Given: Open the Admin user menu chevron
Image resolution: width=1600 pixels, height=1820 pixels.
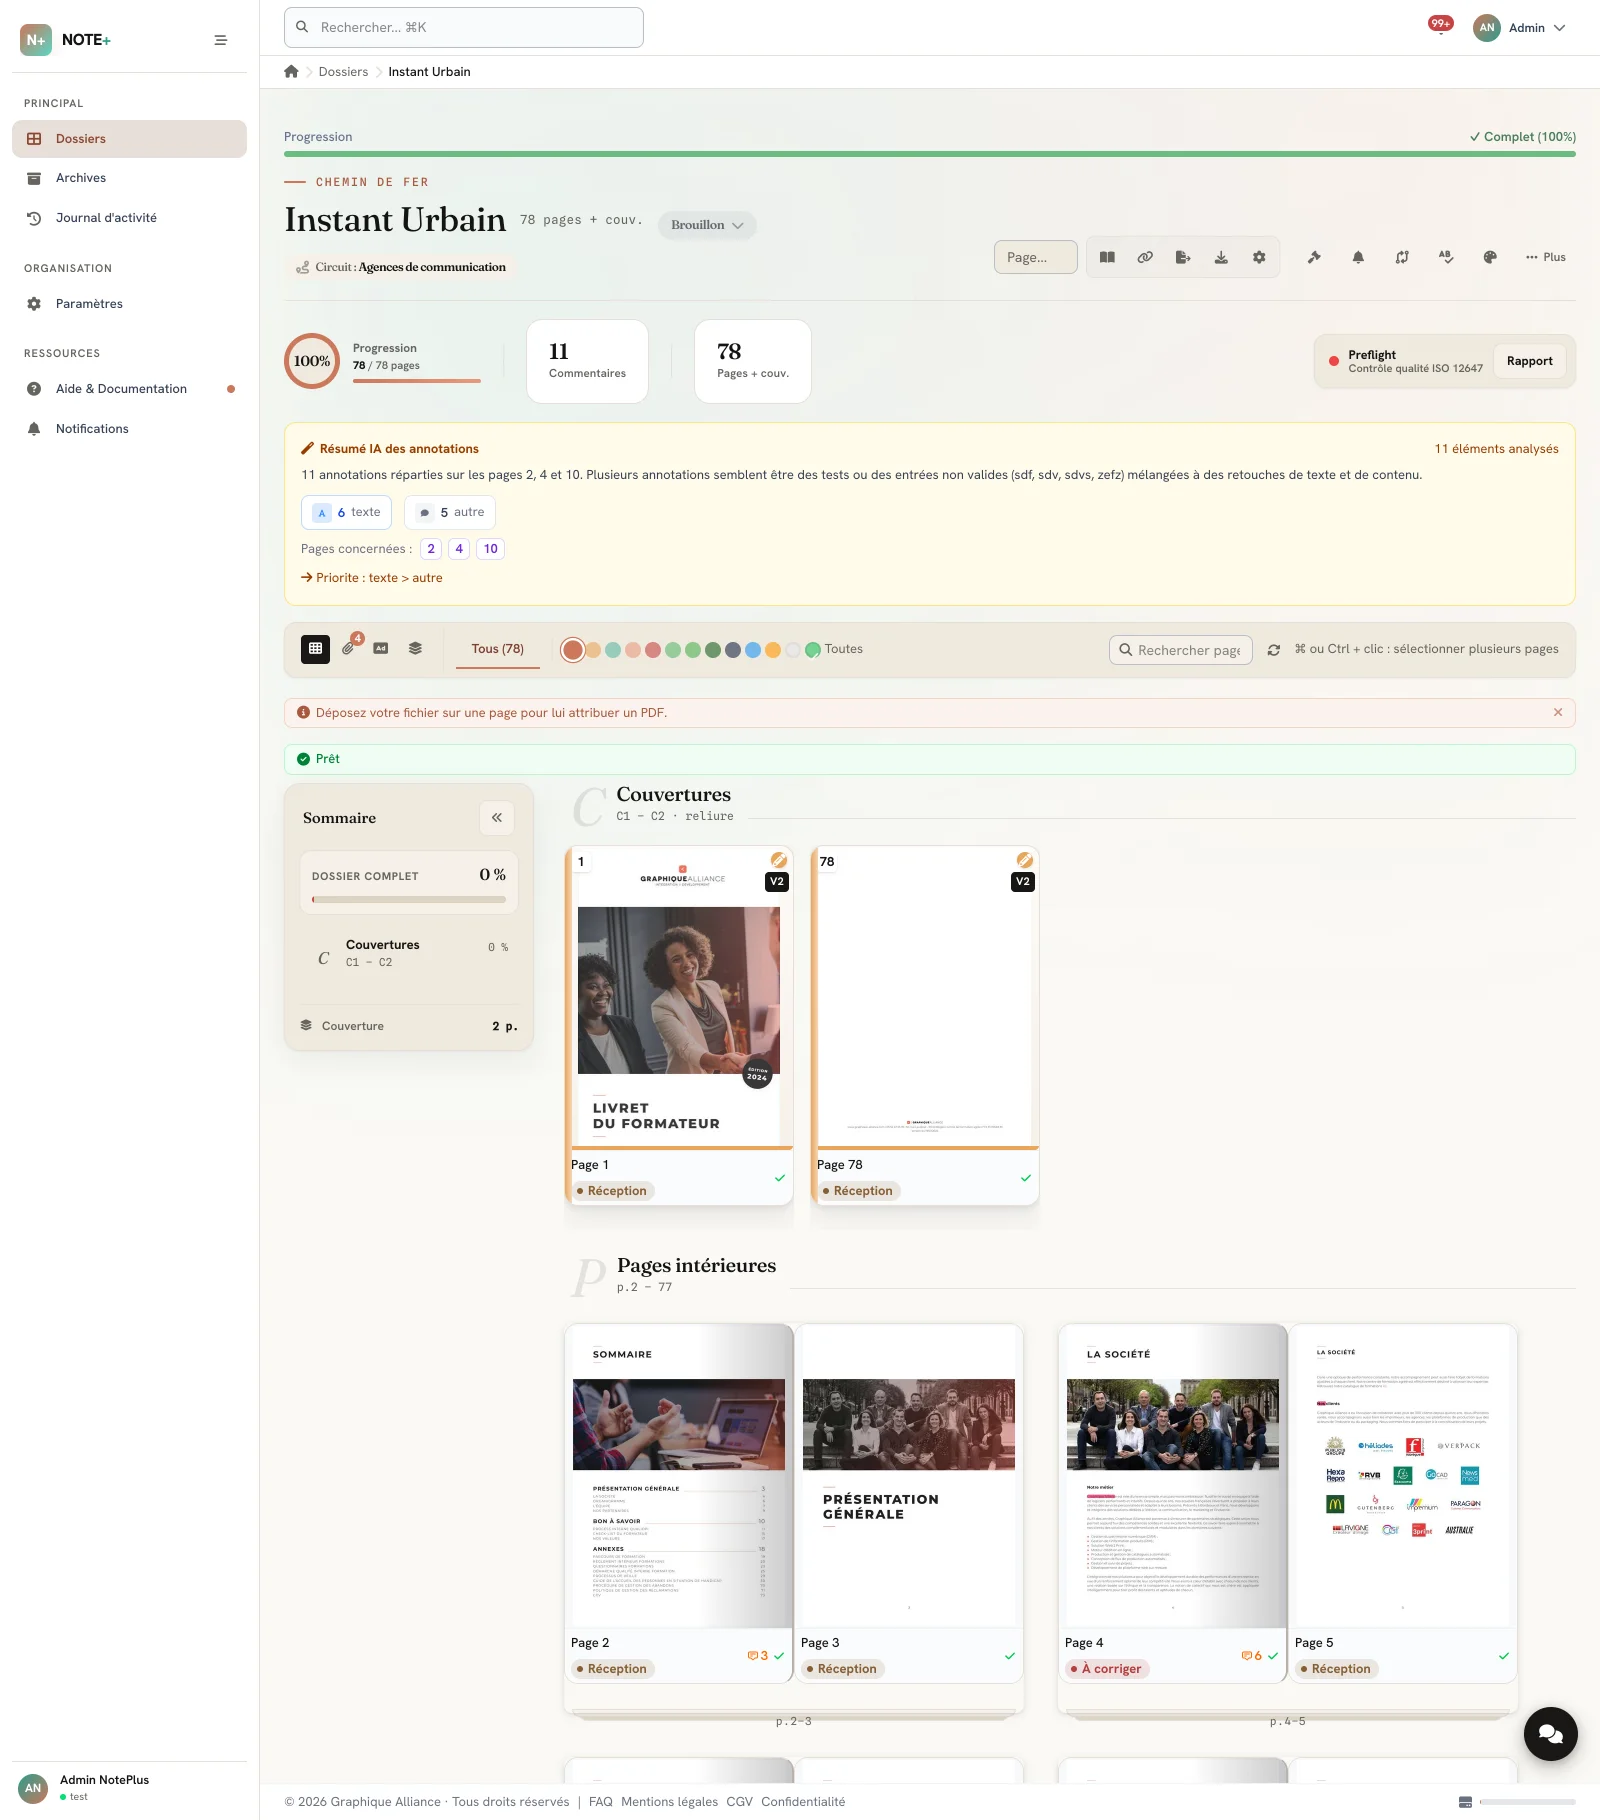Looking at the screenshot, I should point(1560,28).
